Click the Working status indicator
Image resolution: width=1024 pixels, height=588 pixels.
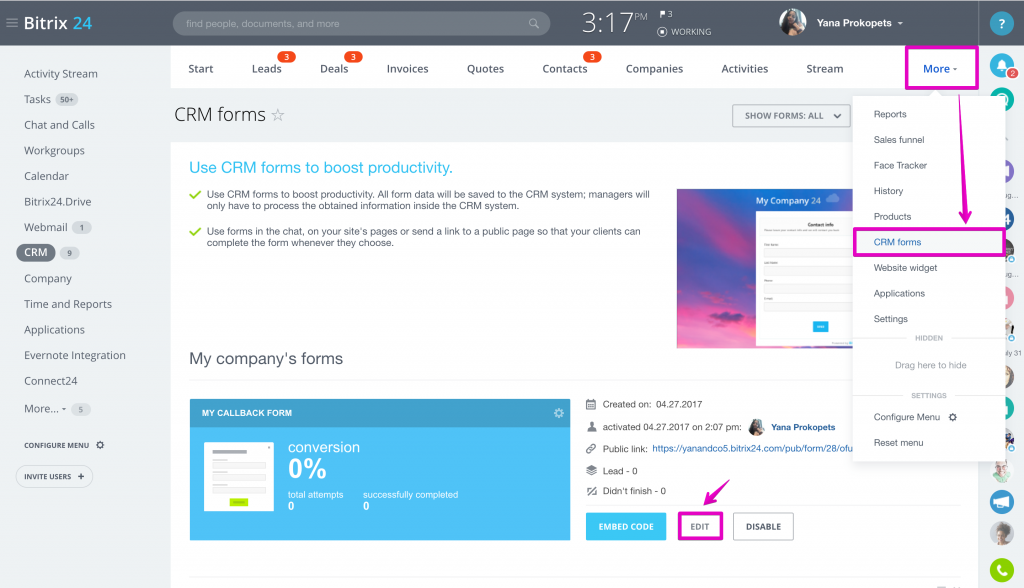pos(684,31)
